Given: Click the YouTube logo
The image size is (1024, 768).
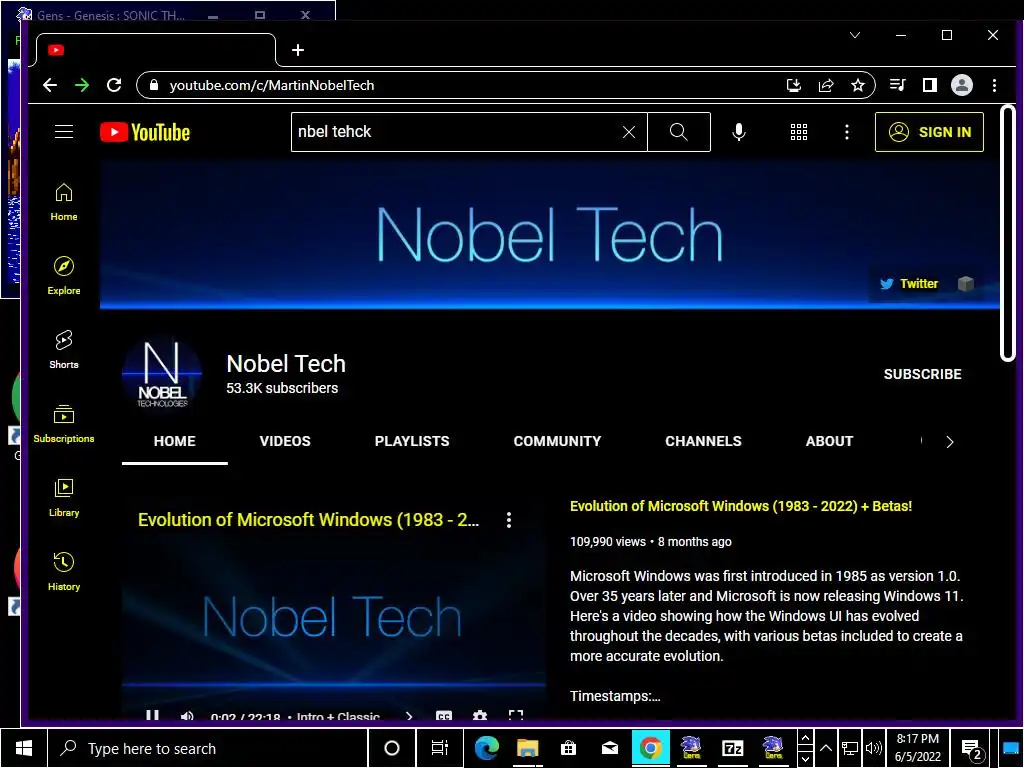Looking at the screenshot, I should click(145, 132).
